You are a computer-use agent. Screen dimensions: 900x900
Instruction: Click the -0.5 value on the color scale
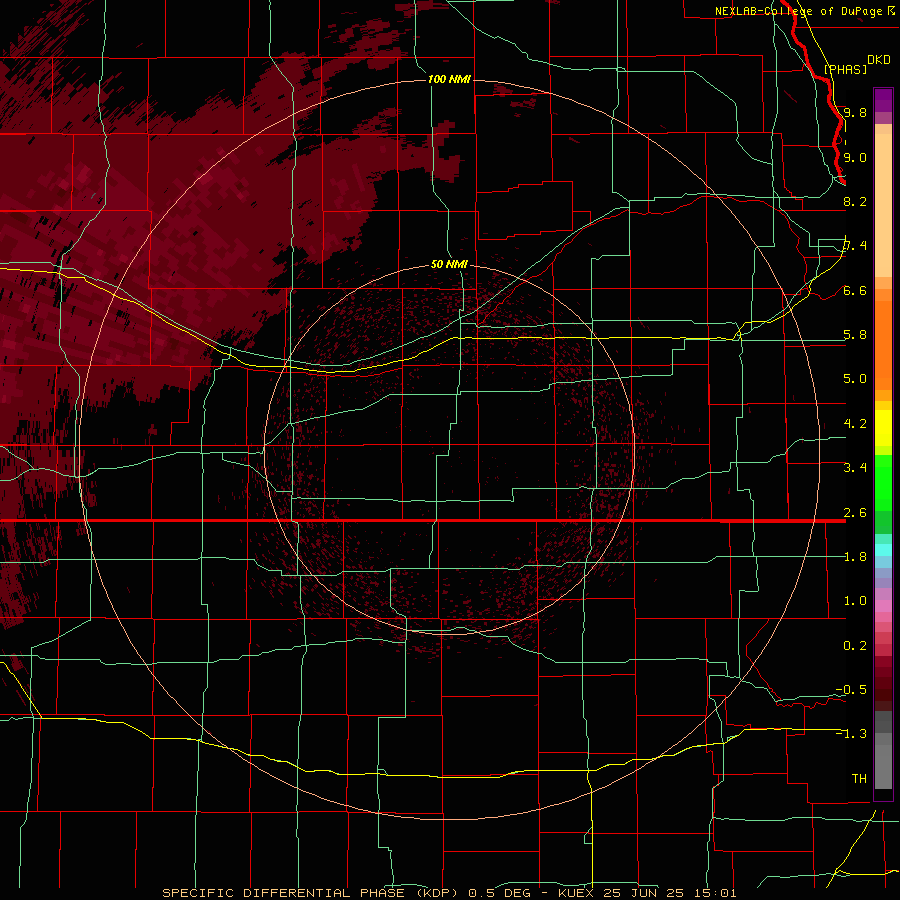tap(851, 690)
